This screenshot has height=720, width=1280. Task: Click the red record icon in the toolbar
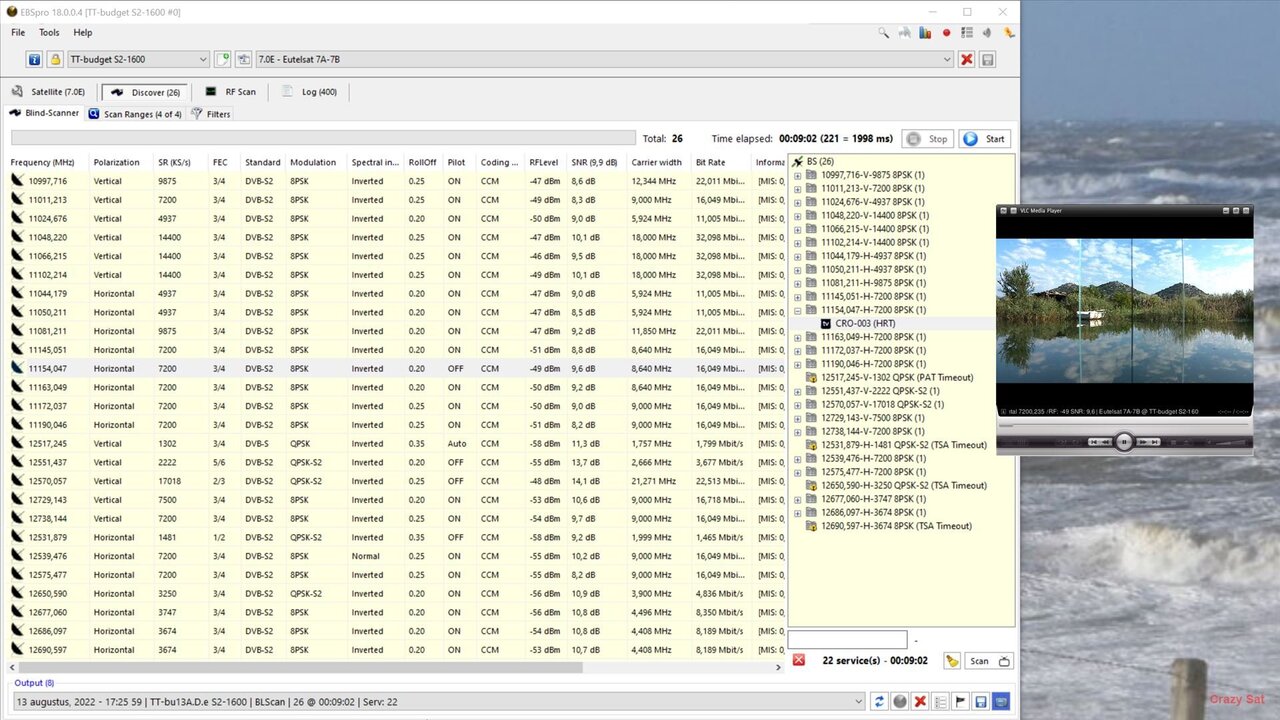click(x=945, y=32)
